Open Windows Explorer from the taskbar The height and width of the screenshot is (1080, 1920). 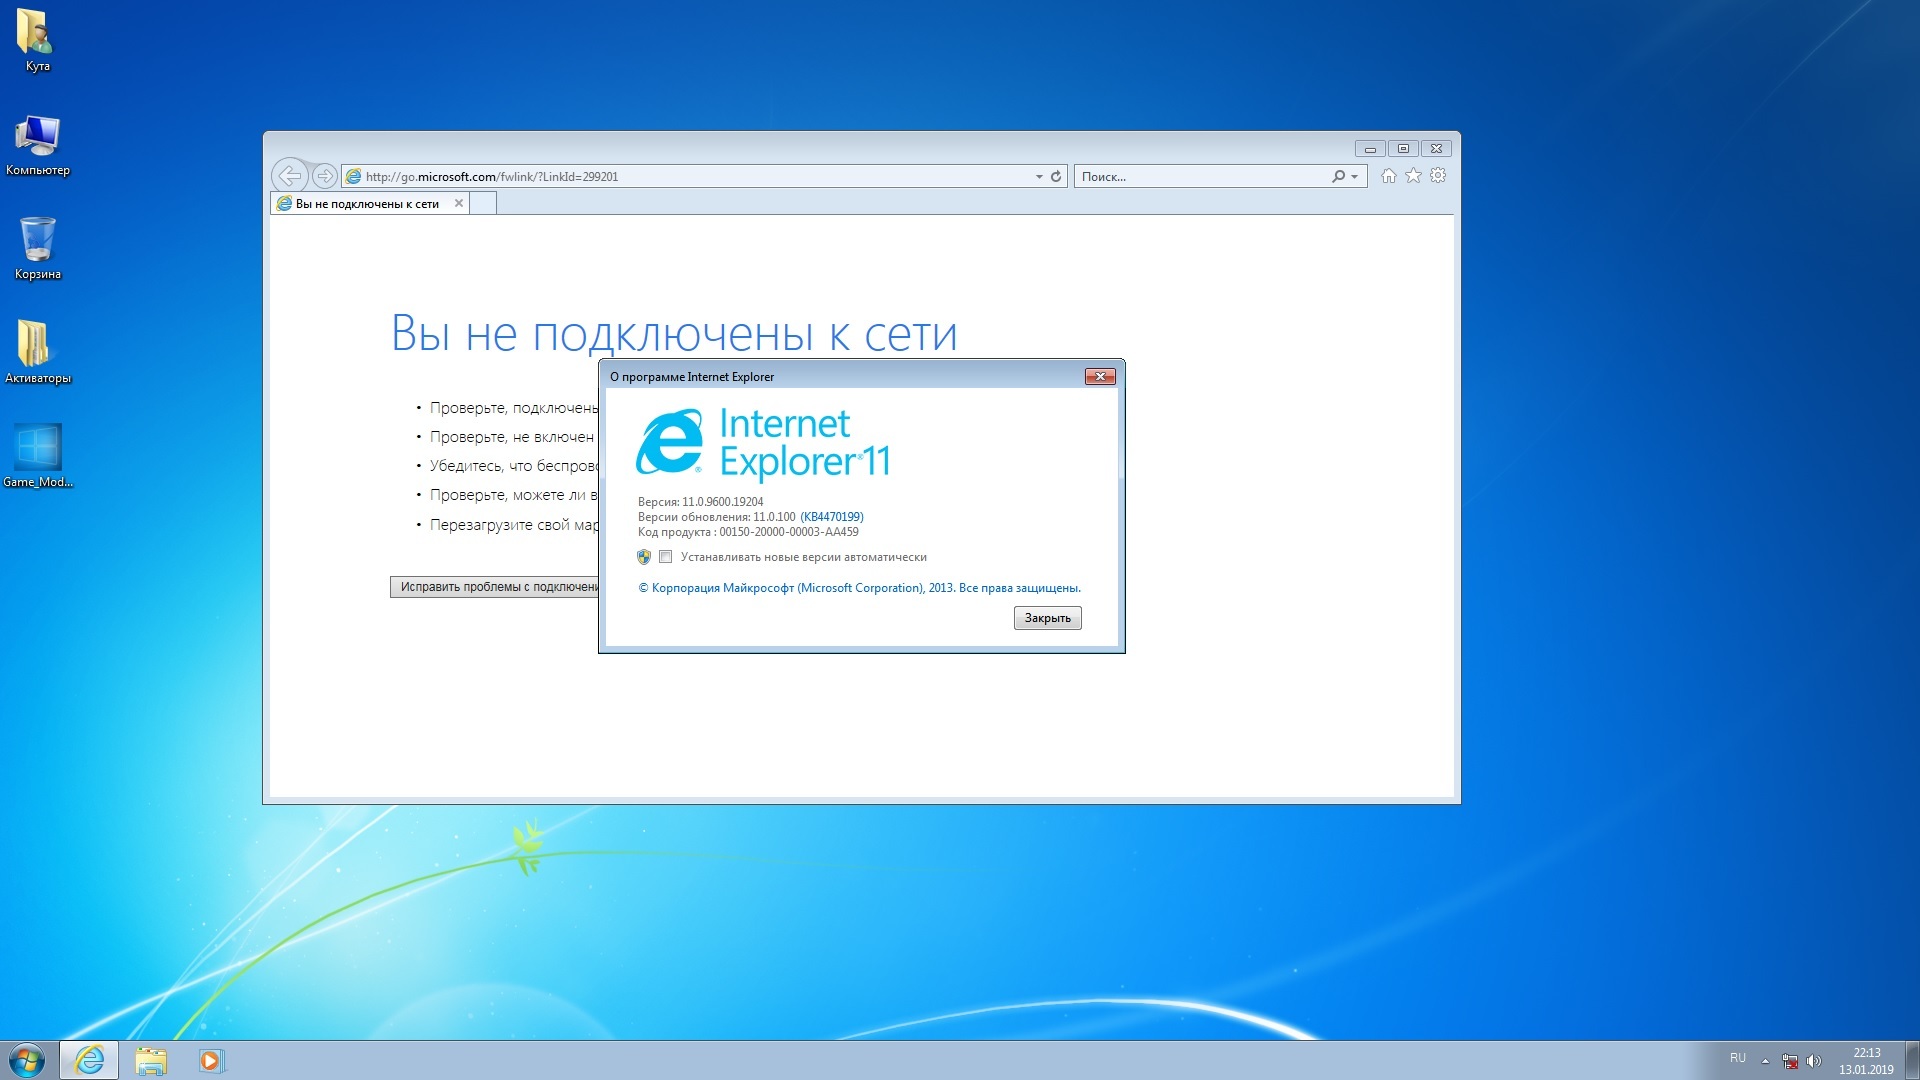pos(151,1060)
